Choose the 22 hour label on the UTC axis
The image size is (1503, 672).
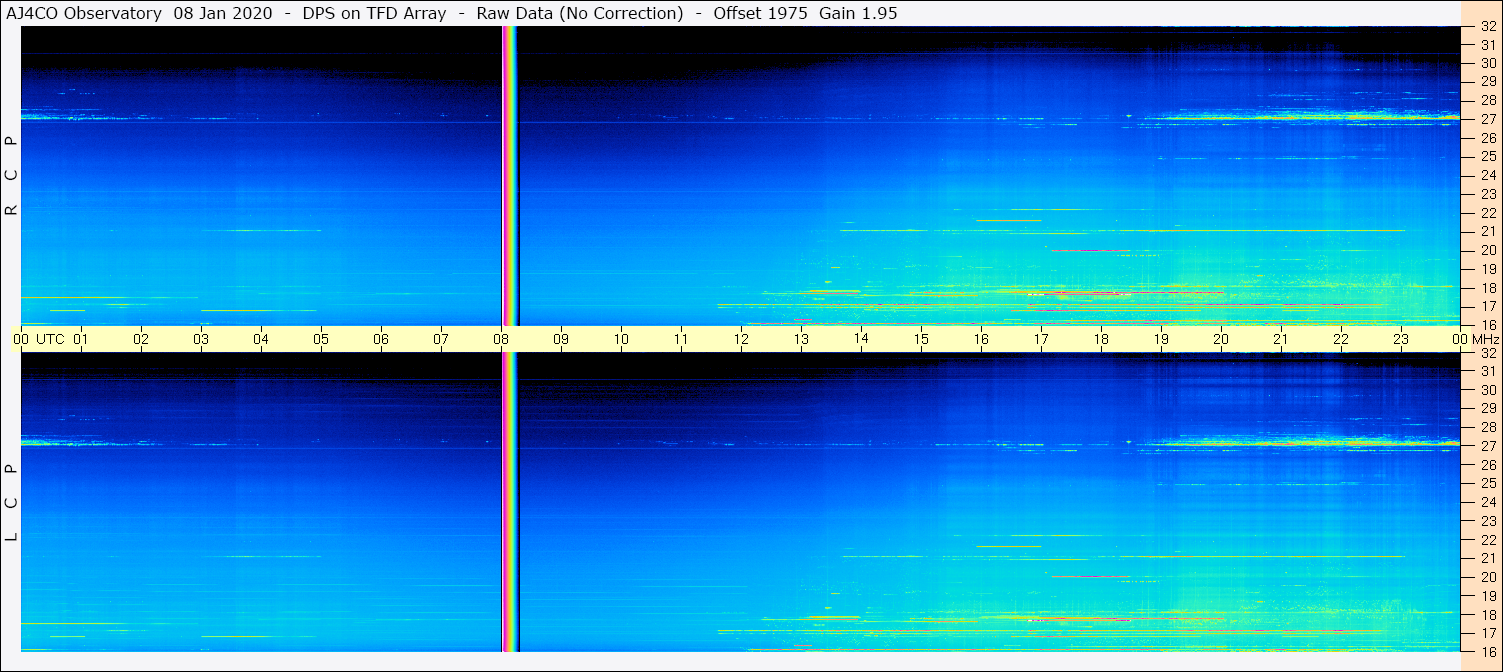[x=1341, y=339]
